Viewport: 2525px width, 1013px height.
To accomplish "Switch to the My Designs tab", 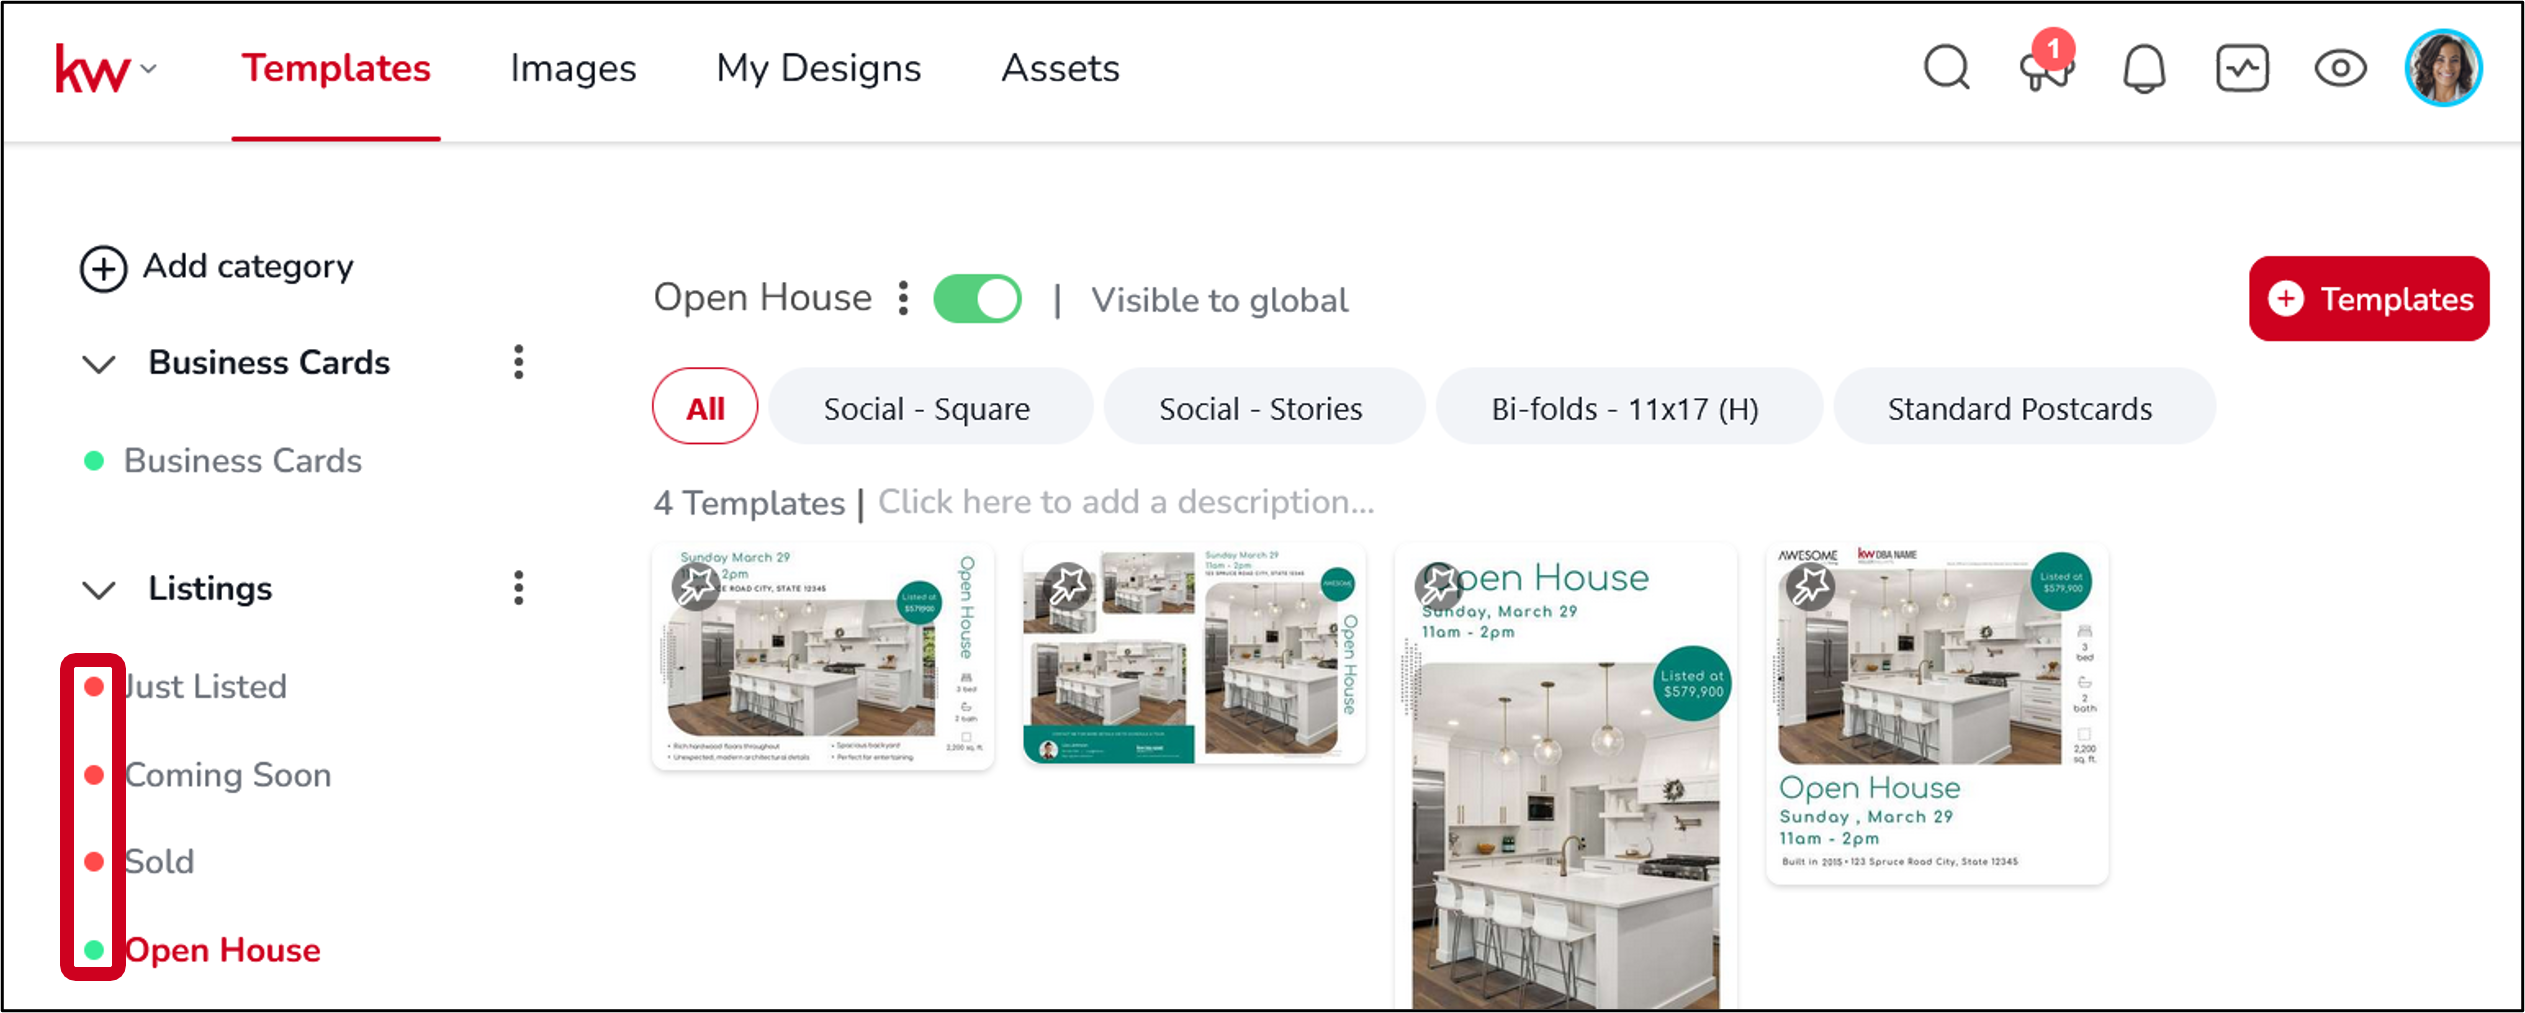I will 818,68.
